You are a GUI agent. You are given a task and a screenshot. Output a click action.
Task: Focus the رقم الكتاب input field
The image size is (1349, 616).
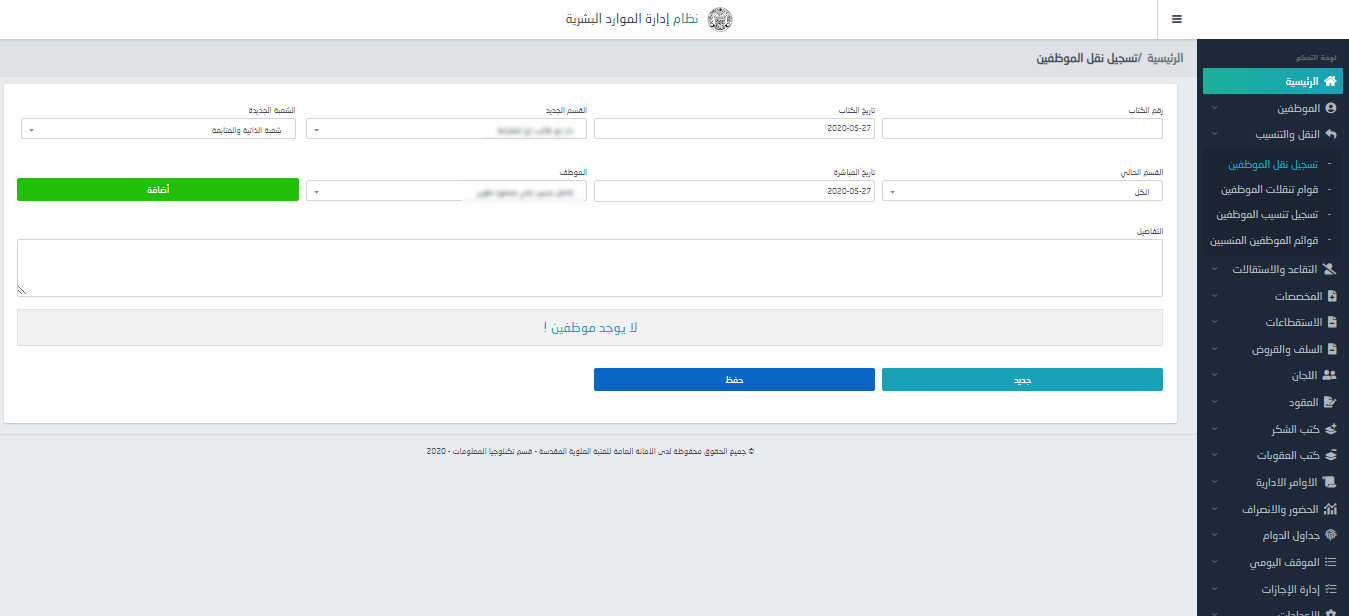(1022, 129)
